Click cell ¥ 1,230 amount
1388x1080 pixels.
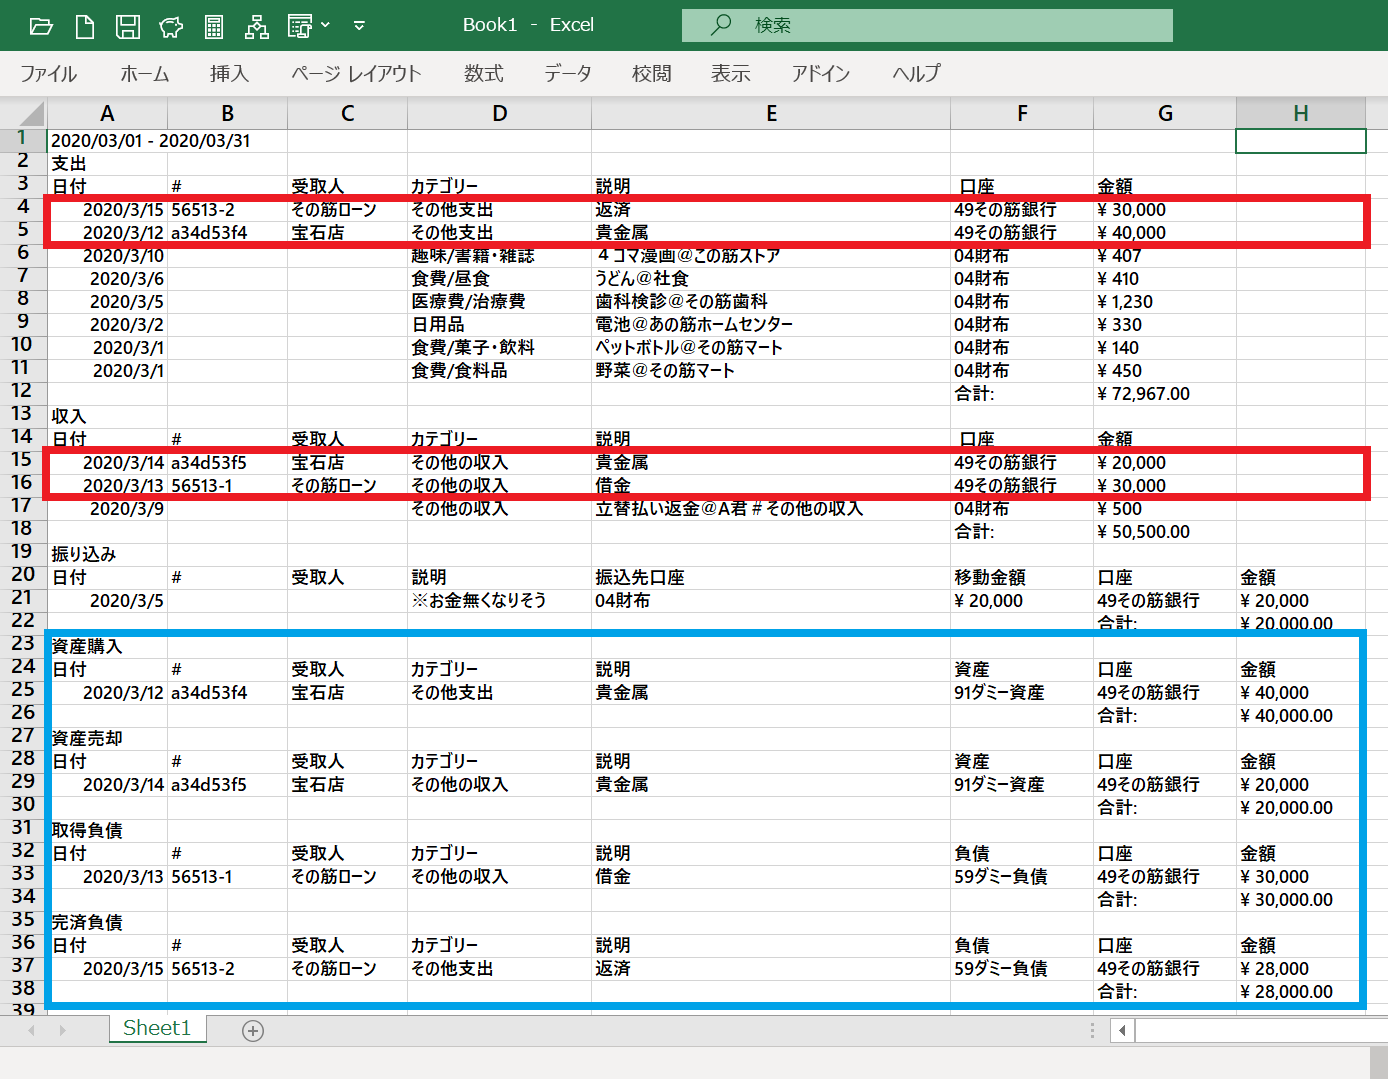coord(1165,302)
